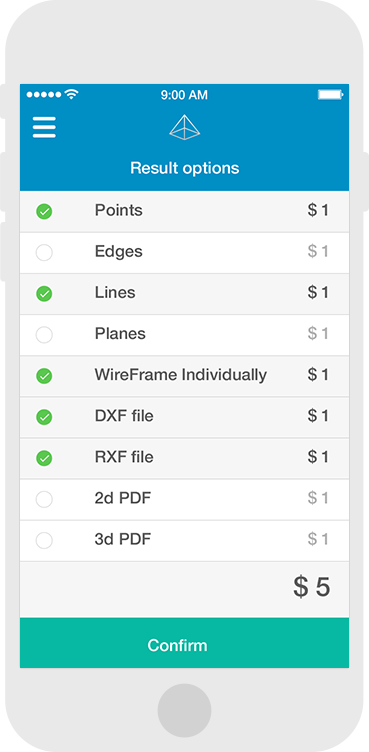Screen dimensions: 369x752
Task: Tap the phone home button
Action: pyautogui.click(x=184, y=710)
